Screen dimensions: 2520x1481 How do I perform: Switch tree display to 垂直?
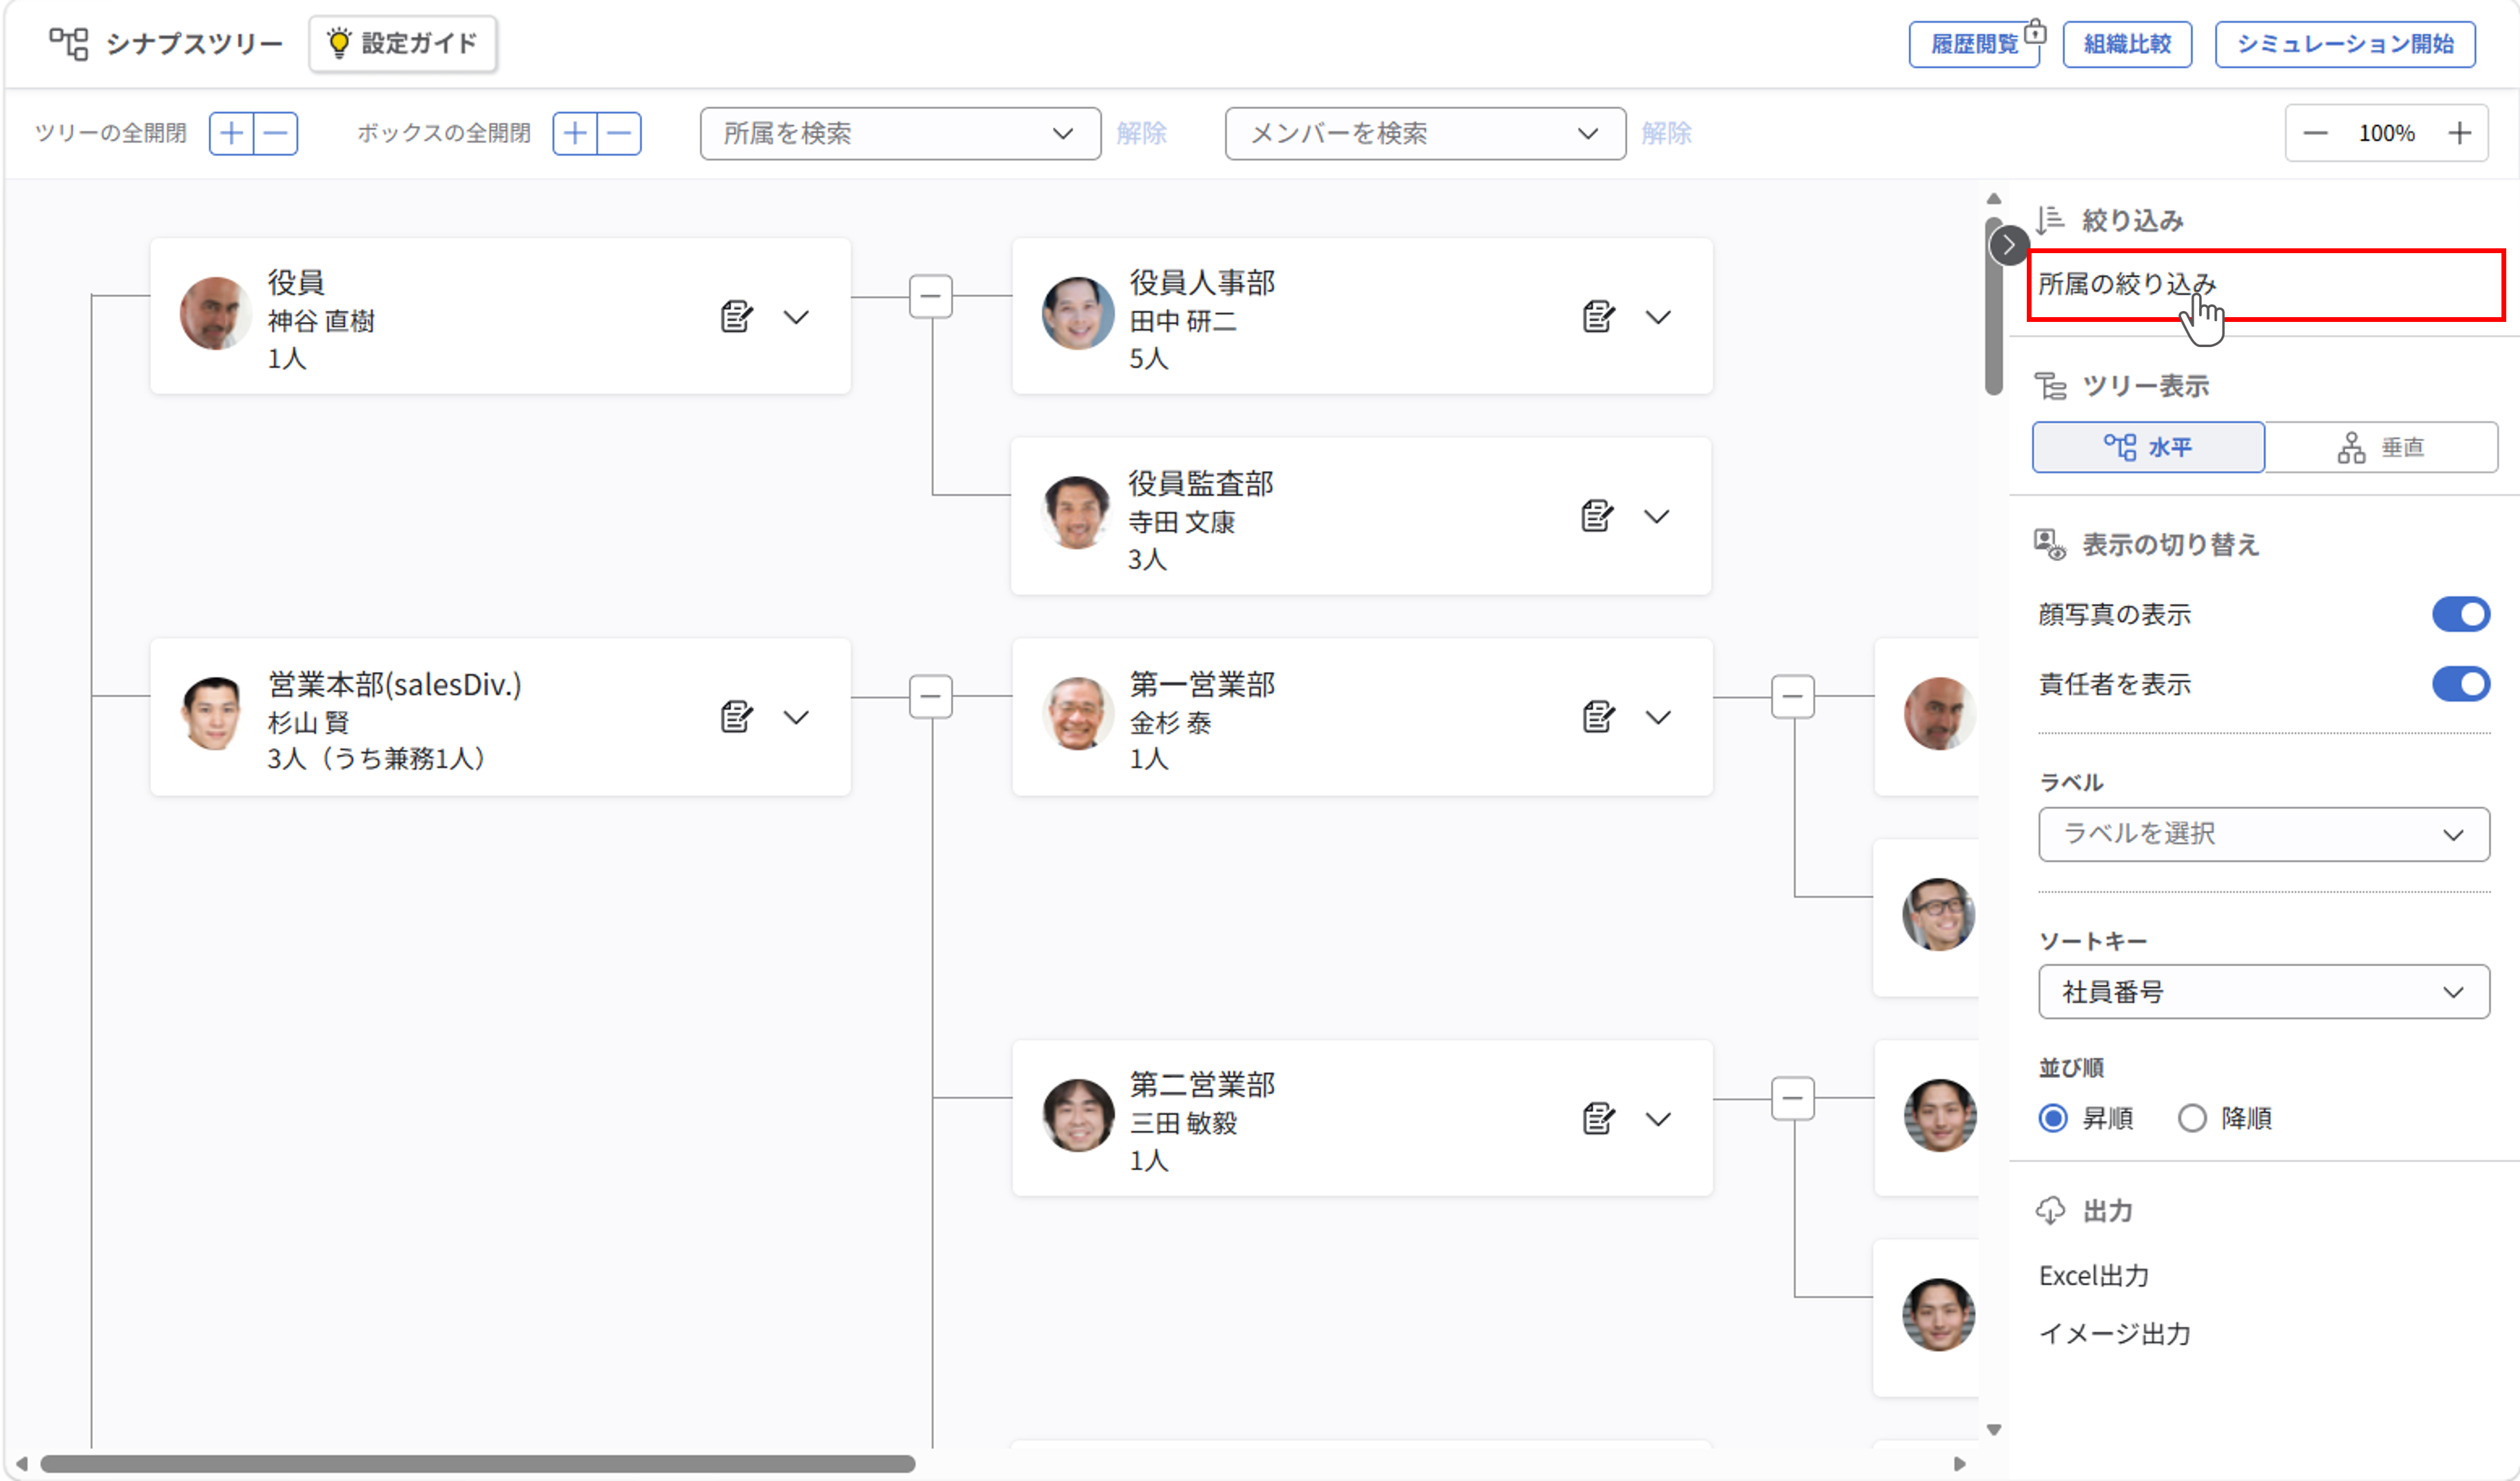(2381, 447)
